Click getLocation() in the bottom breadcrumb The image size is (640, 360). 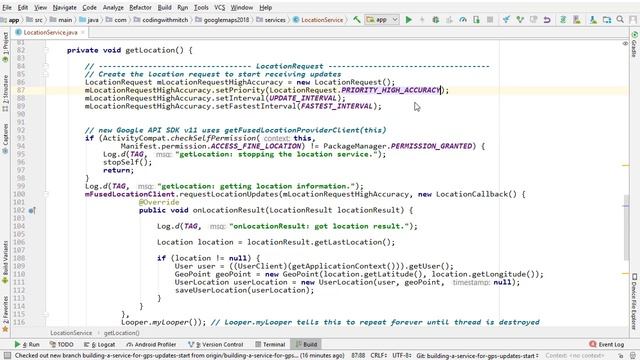(x=121, y=333)
